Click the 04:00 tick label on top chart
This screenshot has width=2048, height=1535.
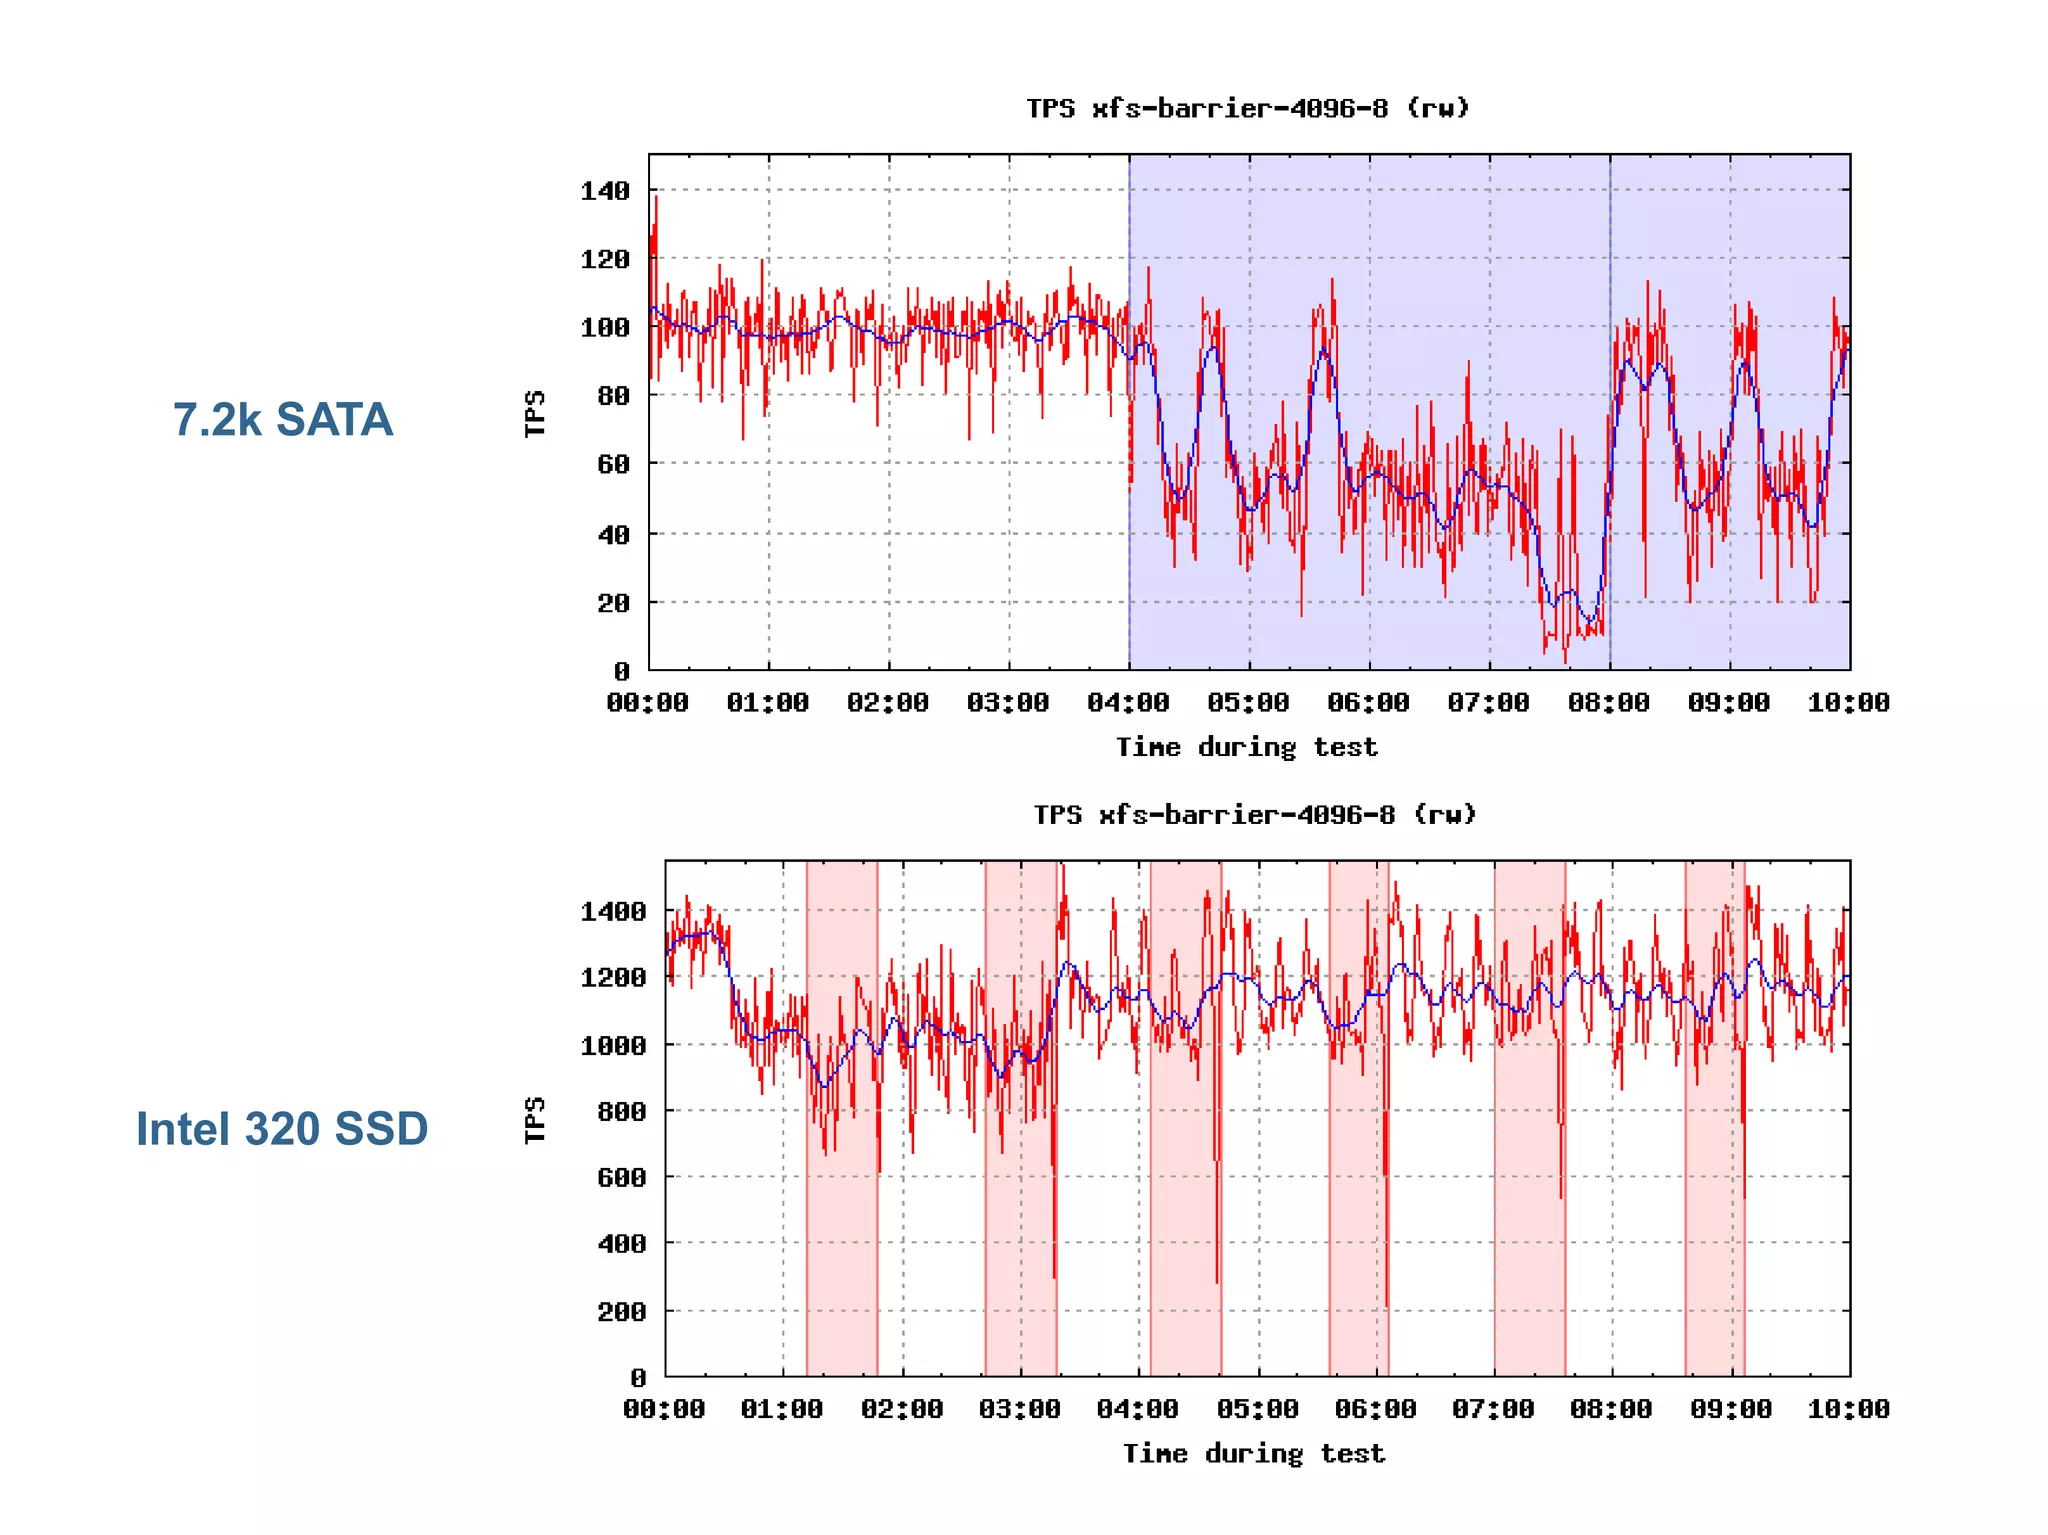tap(1128, 703)
